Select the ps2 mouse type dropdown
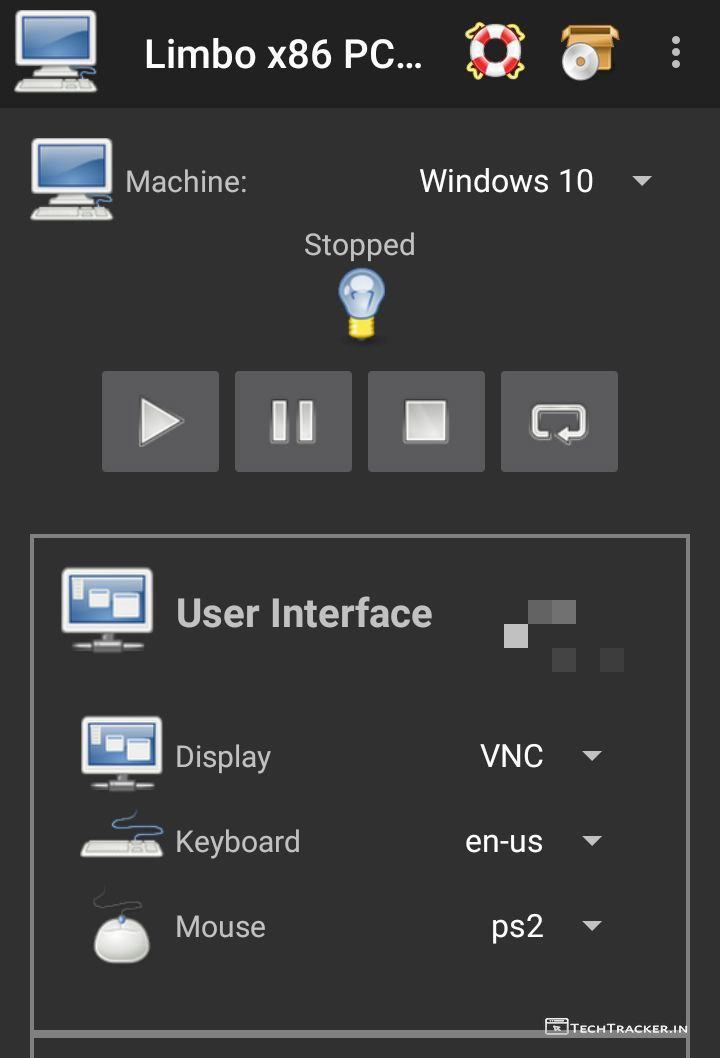Image resolution: width=720 pixels, height=1058 pixels. tap(545, 926)
